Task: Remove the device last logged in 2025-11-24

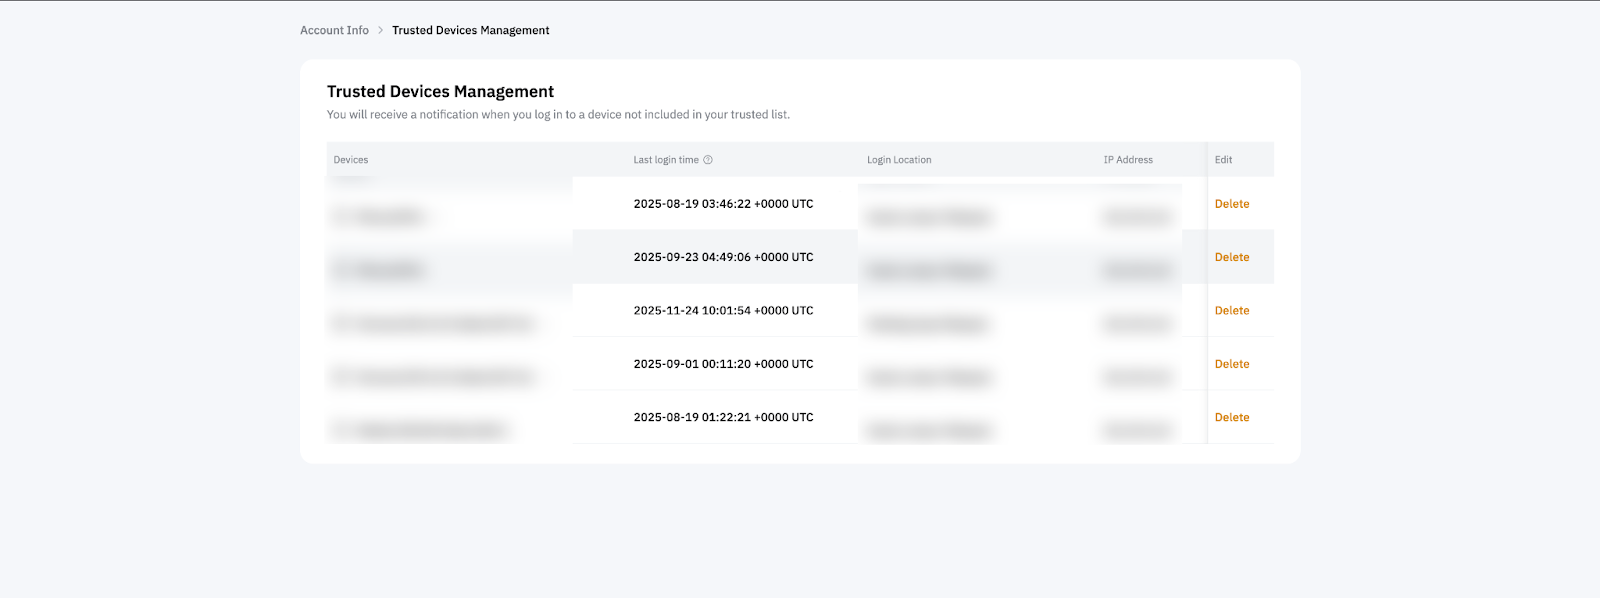Action: 1231,311
